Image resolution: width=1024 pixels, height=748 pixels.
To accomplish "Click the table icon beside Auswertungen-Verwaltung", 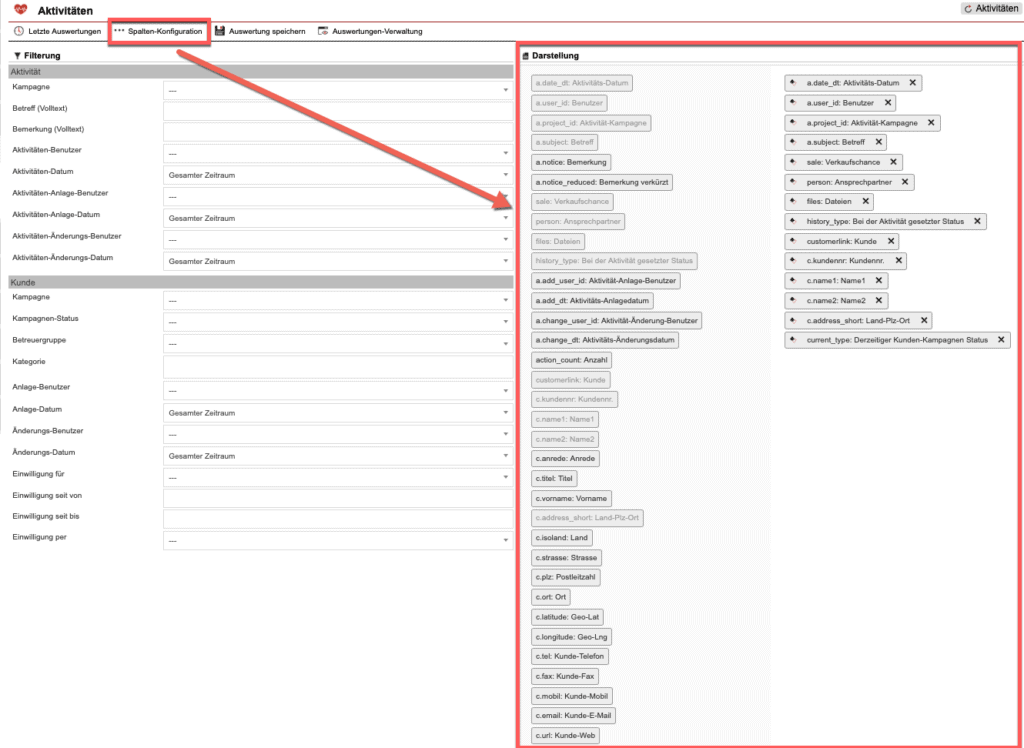I will [321, 31].
